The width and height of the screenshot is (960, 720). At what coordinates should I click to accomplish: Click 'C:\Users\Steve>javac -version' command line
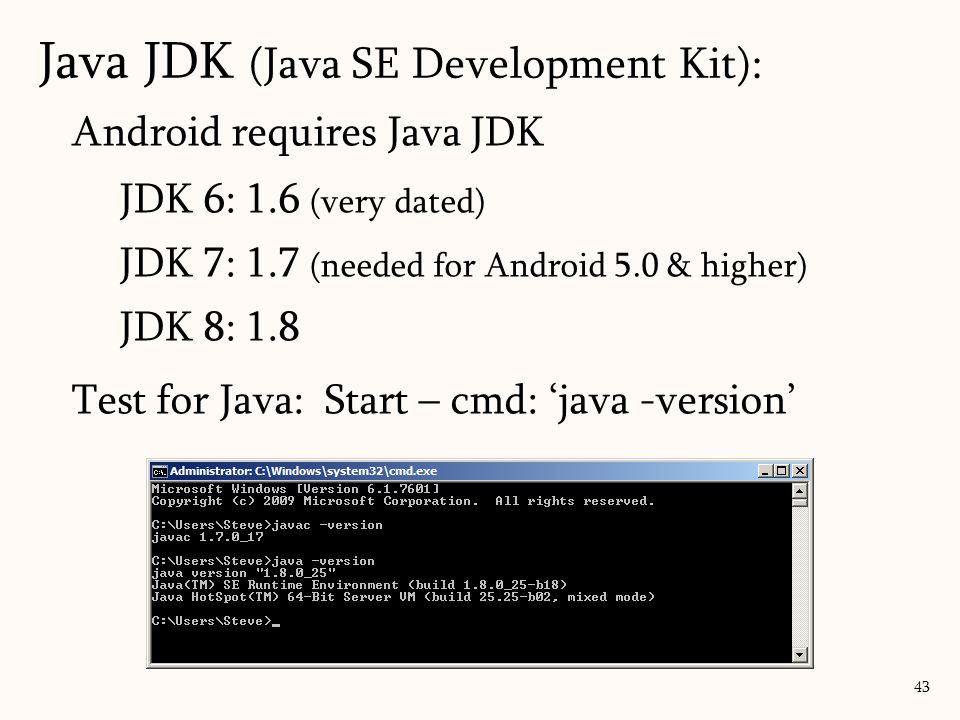click(x=267, y=525)
